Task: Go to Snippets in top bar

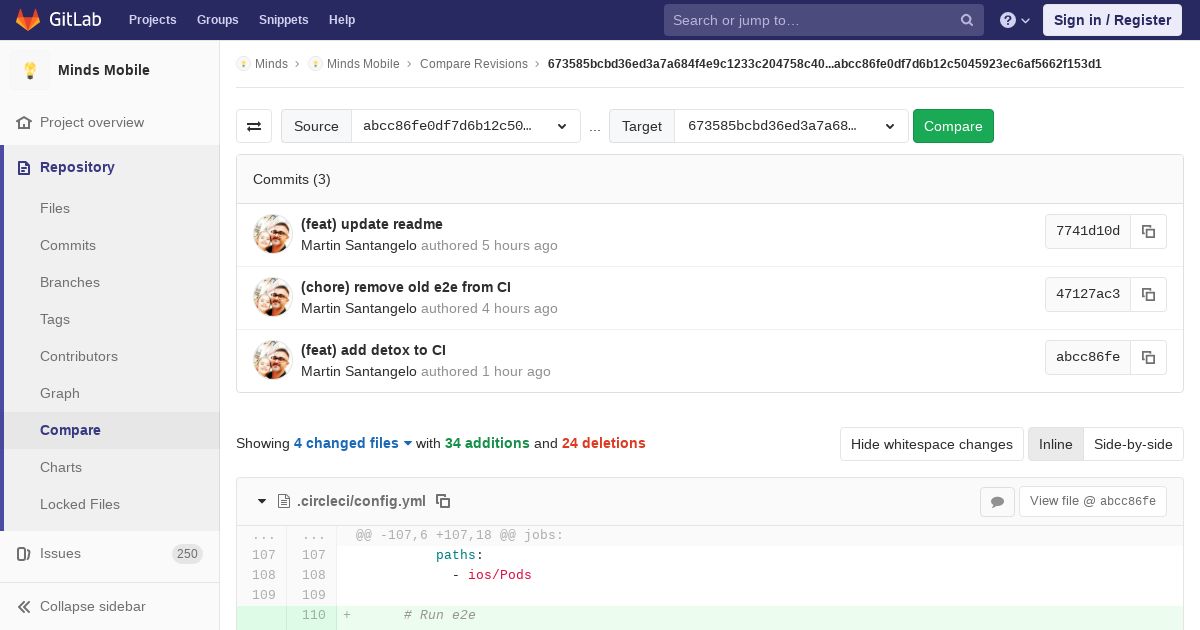Action: pyautogui.click(x=283, y=20)
